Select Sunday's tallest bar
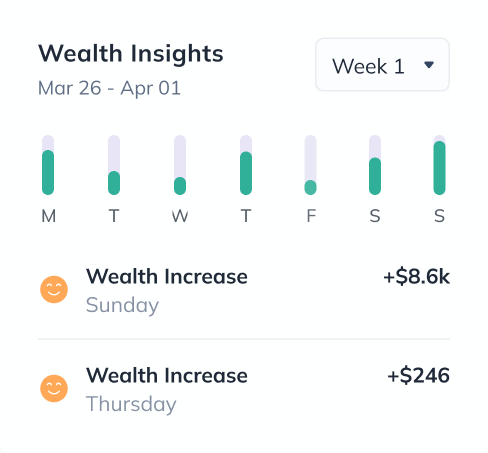Image resolution: width=488 pixels, height=453 pixels. [x=439, y=165]
